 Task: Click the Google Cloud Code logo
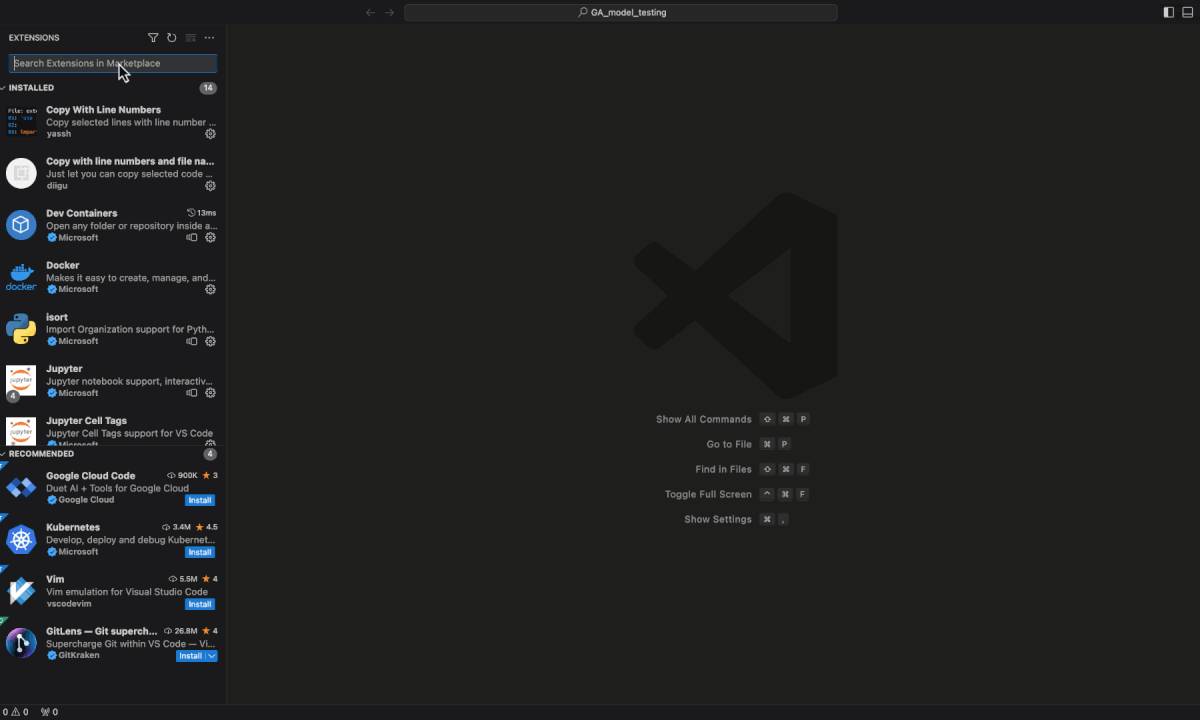[21, 488]
